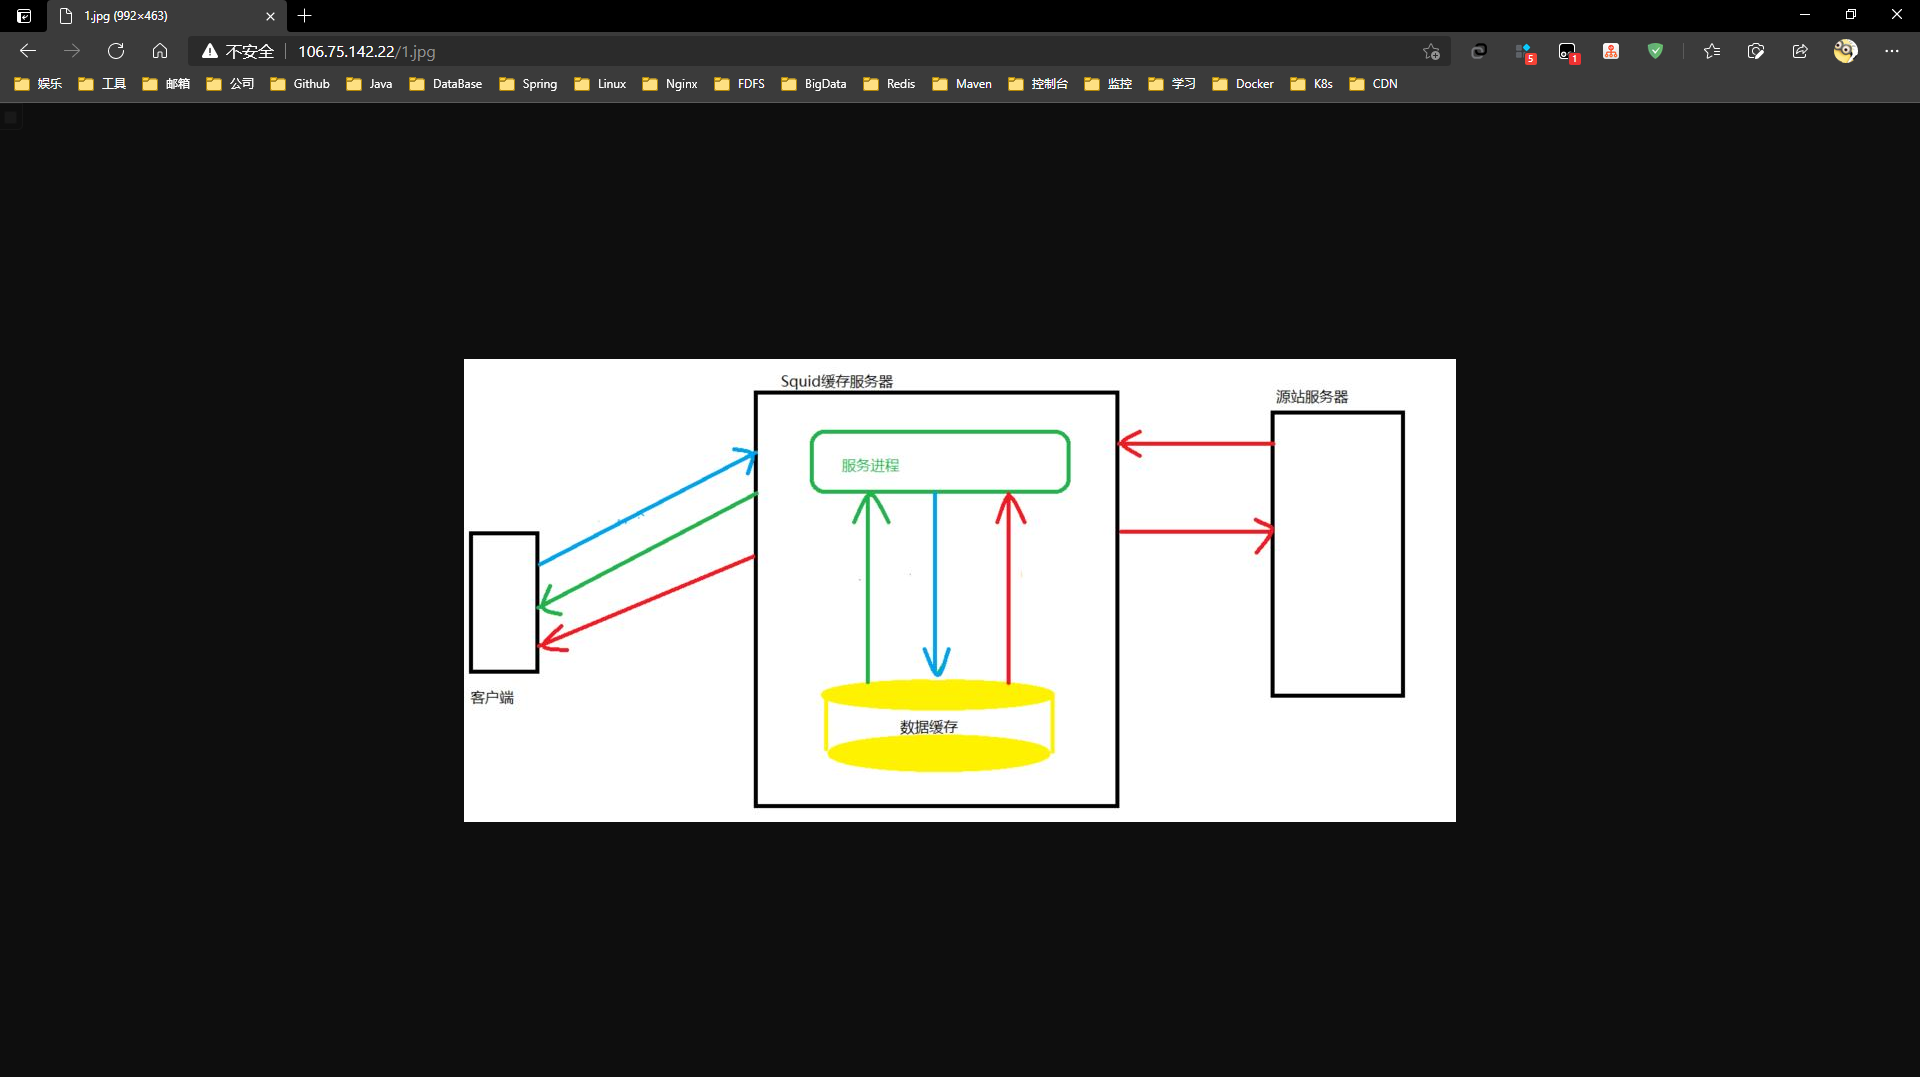Open the Maven bookmarks folder
Viewport: 1920px width, 1077px height.
coord(962,84)
